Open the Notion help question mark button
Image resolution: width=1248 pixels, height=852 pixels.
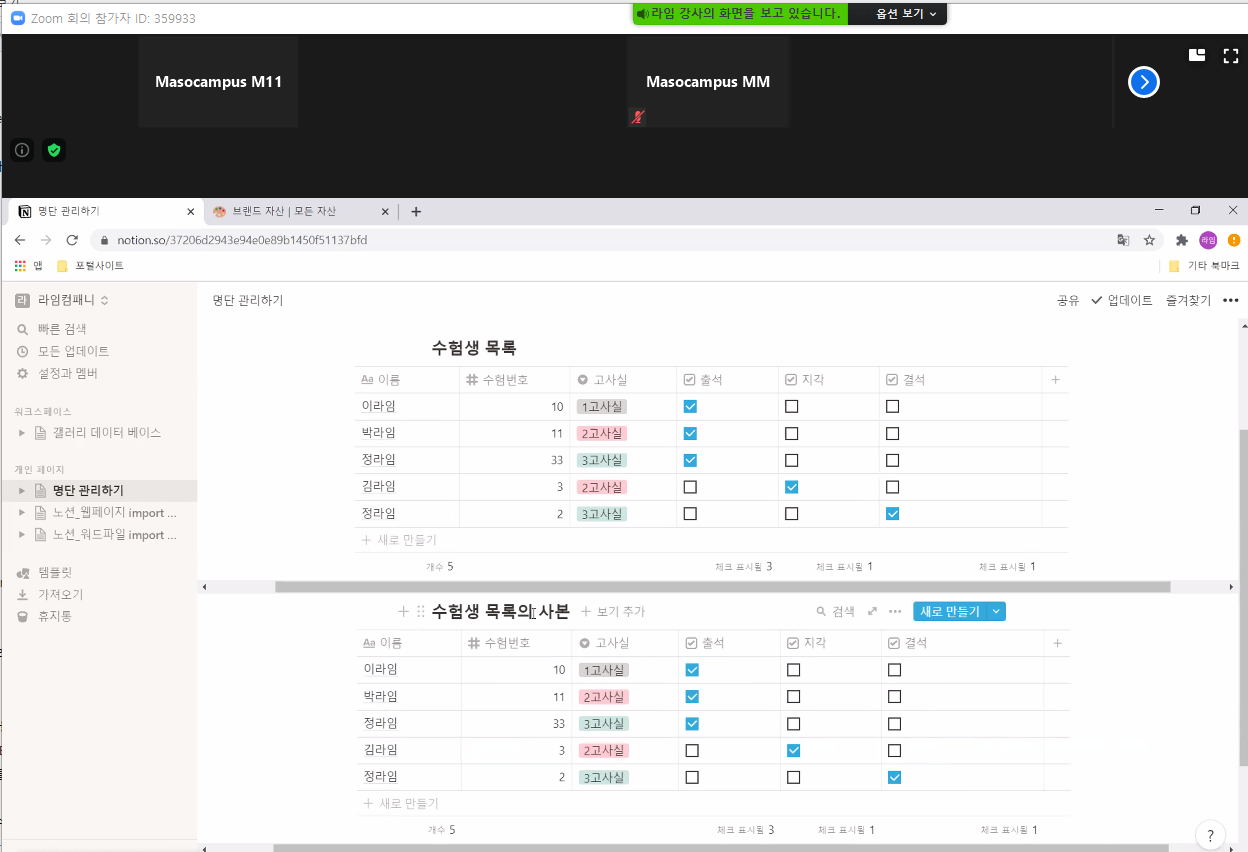tap(1210, 835)
